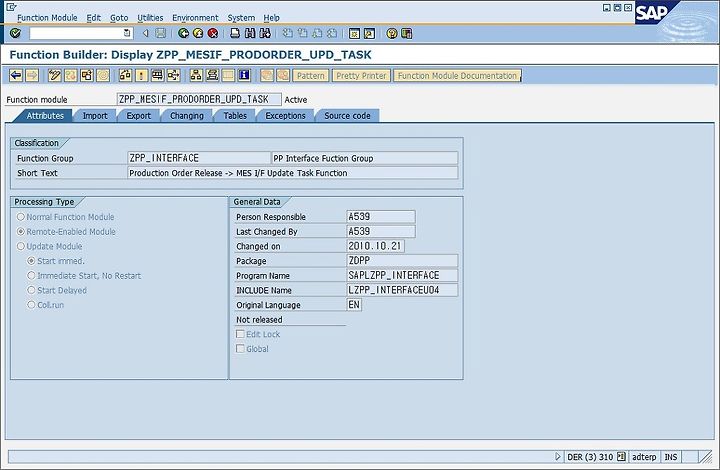The image size is (720, 470).
Task: Open the command field history dropdown
Action: (x=127, y=33)
